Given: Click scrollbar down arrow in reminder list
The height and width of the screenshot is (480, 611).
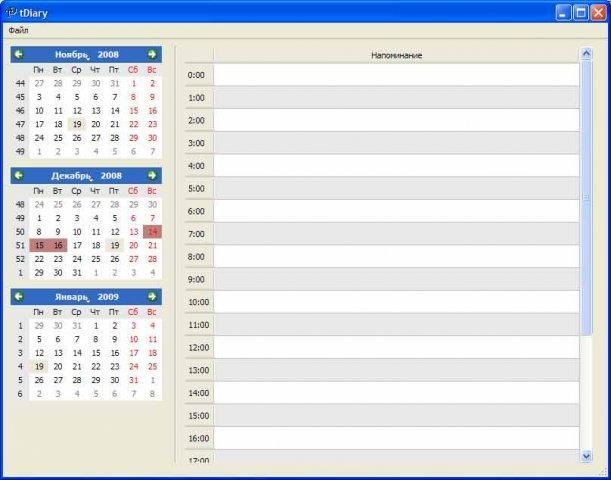Looking at the screenshot, I should (x=586, y=455).
